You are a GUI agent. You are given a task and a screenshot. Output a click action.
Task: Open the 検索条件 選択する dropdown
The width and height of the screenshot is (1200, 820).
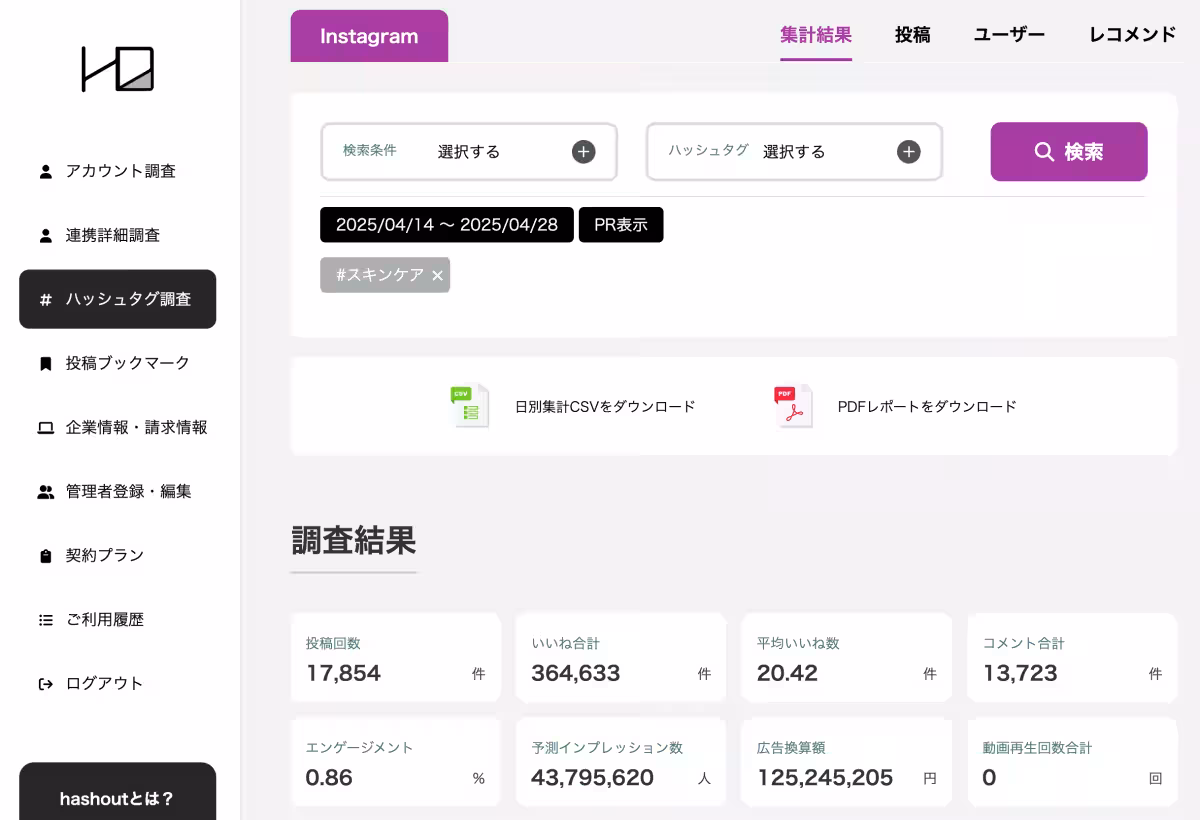coord(470,152)
